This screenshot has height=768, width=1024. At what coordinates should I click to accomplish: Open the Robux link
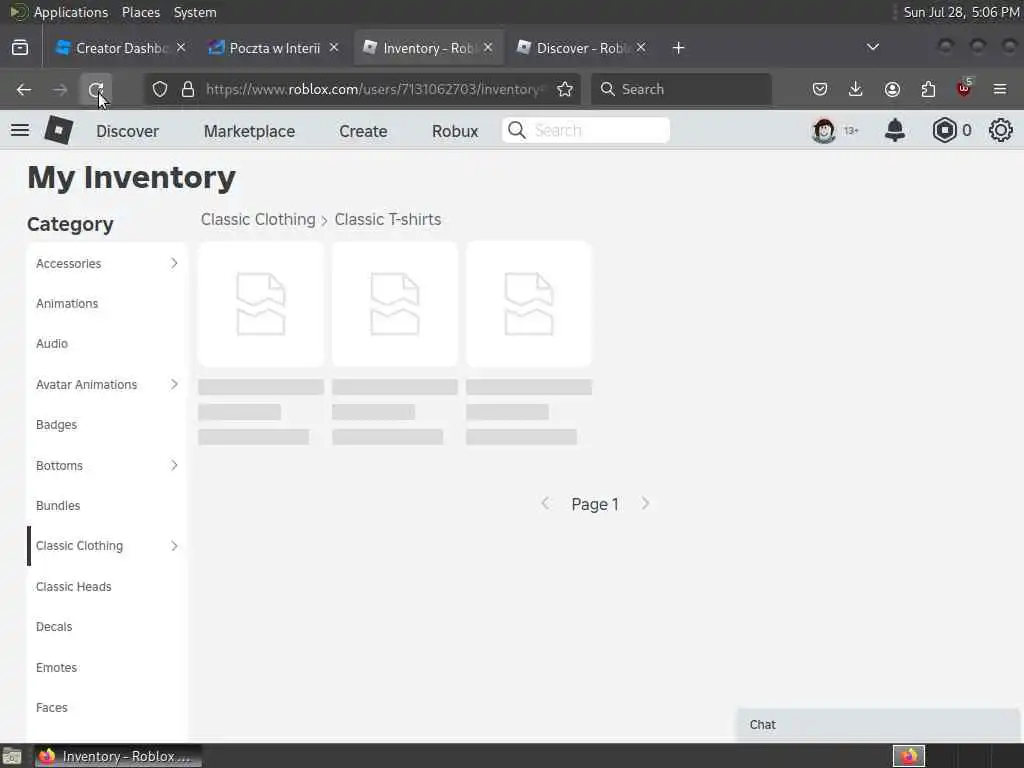click(x=455, y=131)
